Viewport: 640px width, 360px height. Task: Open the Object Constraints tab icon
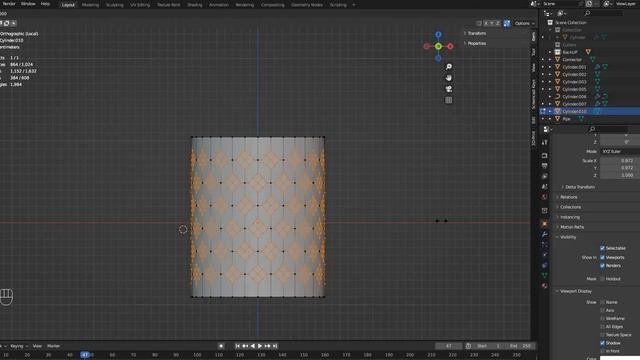[544, 265]
